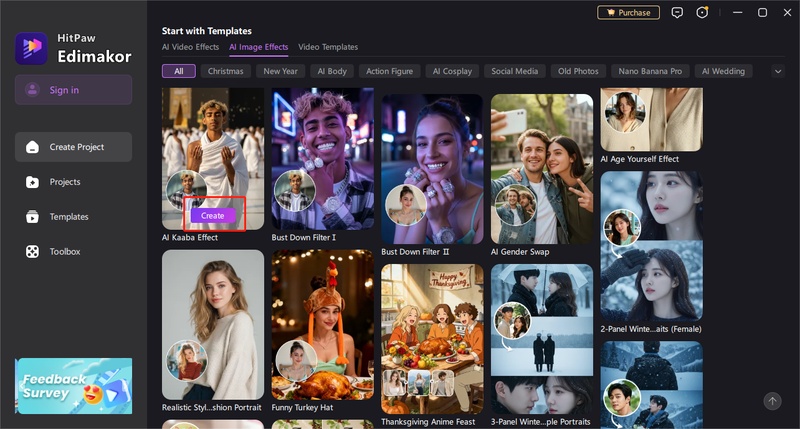The height and width of the screenshot is (429, 800).
Task: Open Projects in sidebar
Action: pos(73,182)
